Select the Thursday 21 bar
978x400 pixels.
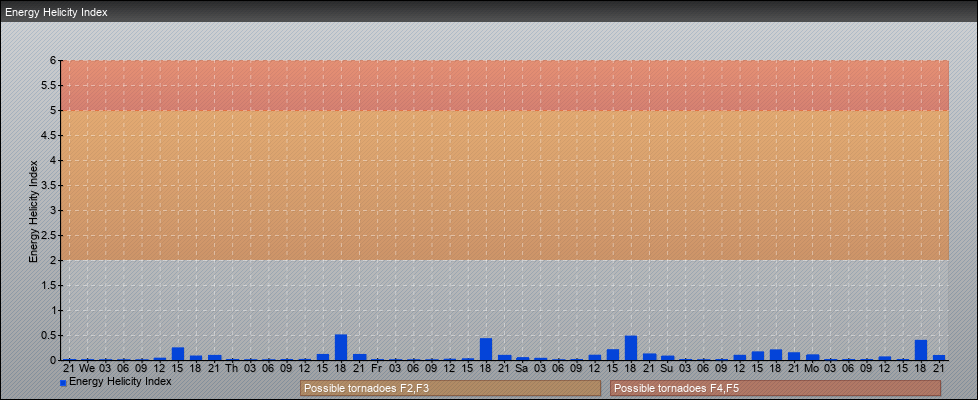(359, 357)
